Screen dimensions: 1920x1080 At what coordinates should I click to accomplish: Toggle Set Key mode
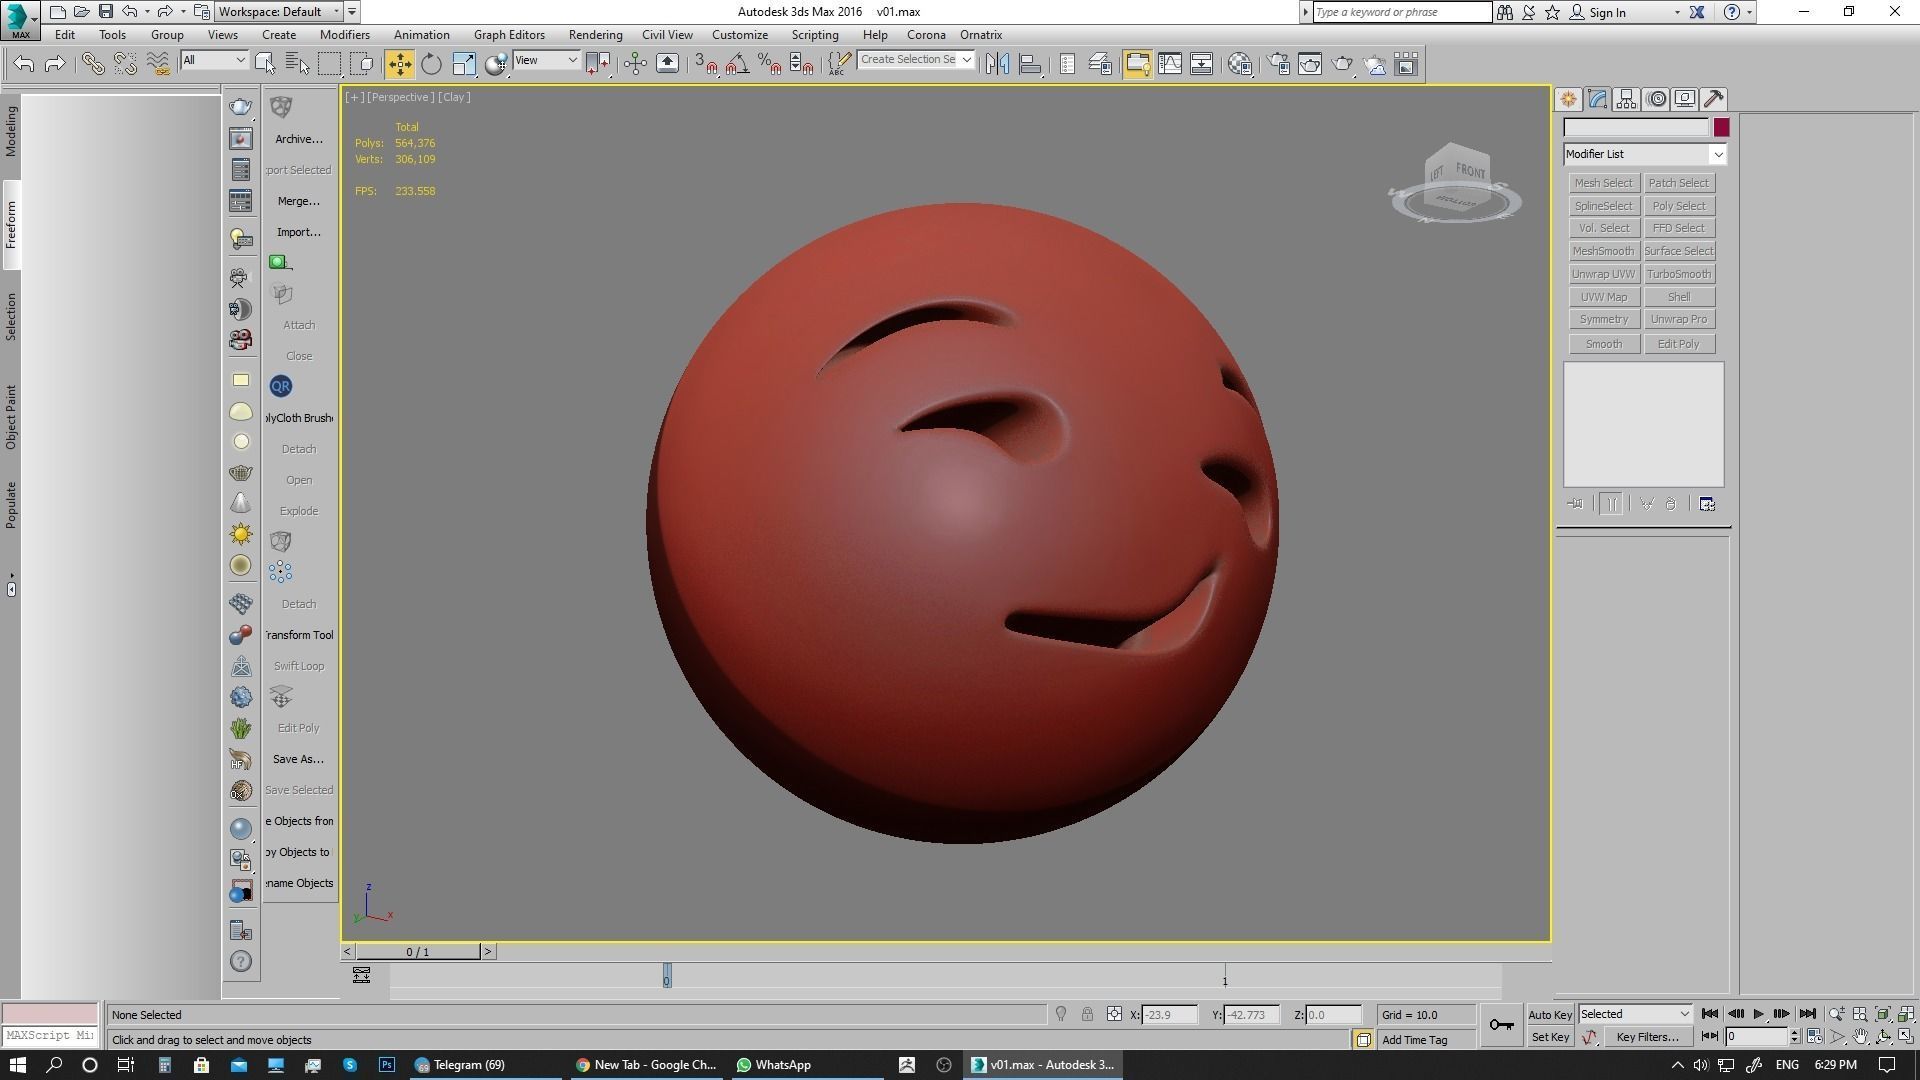1550,1037
